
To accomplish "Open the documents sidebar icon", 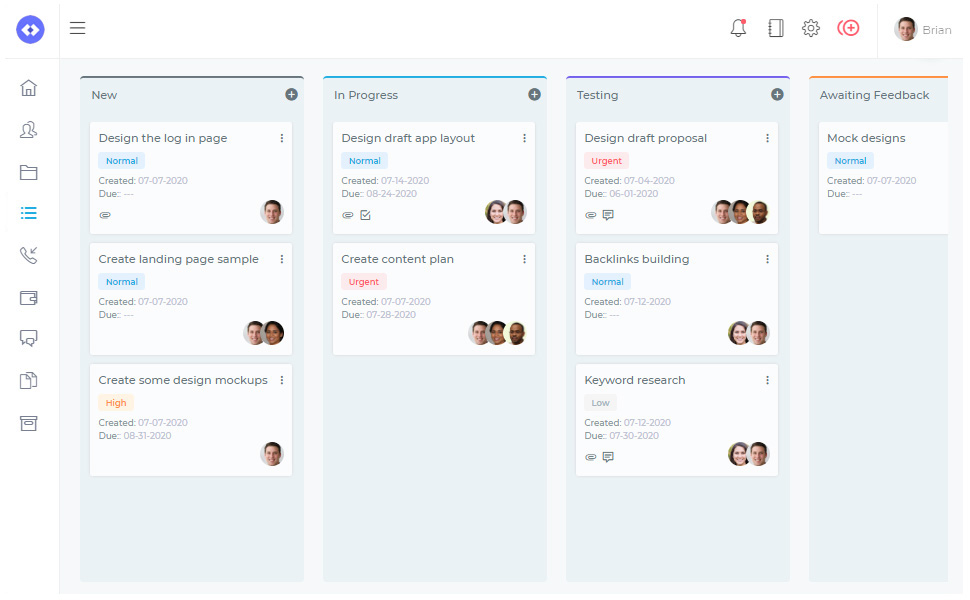I will (28, 380).
